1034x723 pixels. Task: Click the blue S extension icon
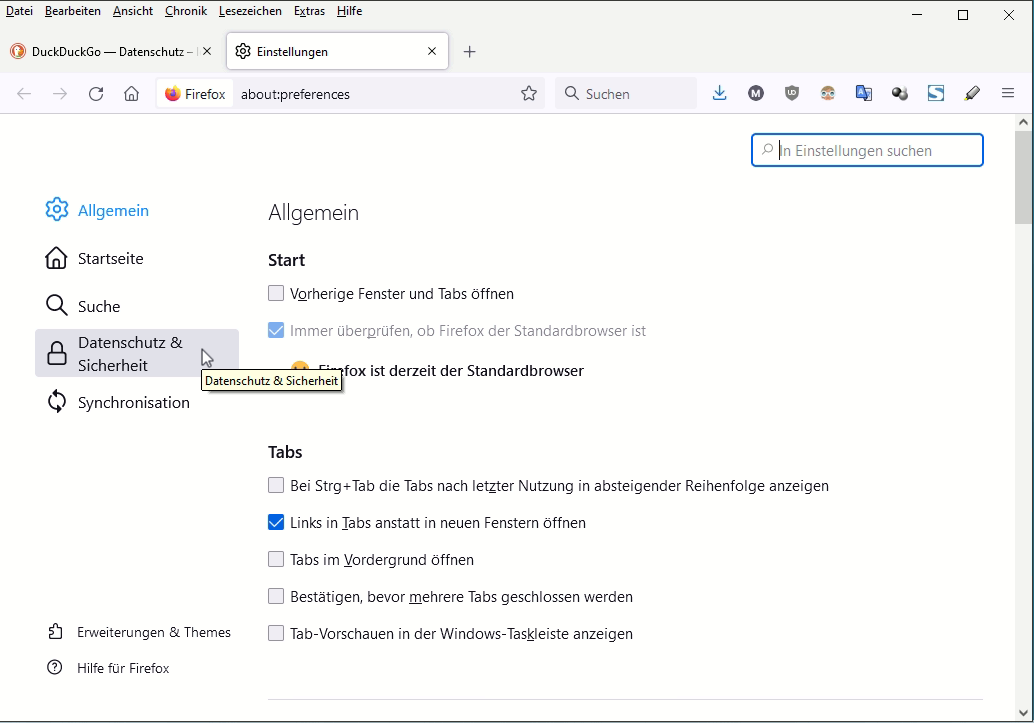pos(936,94)
